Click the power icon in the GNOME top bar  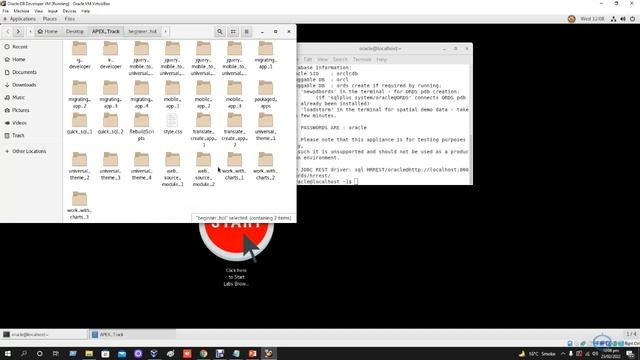pos(632,19)
